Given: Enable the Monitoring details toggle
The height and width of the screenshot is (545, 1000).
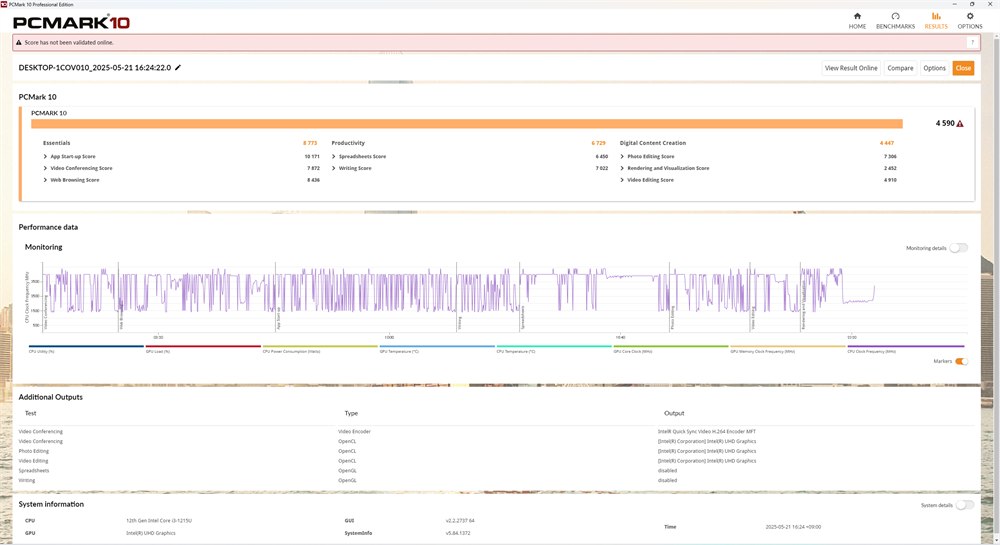Looking at the screenshot, I should click(958, 248).
